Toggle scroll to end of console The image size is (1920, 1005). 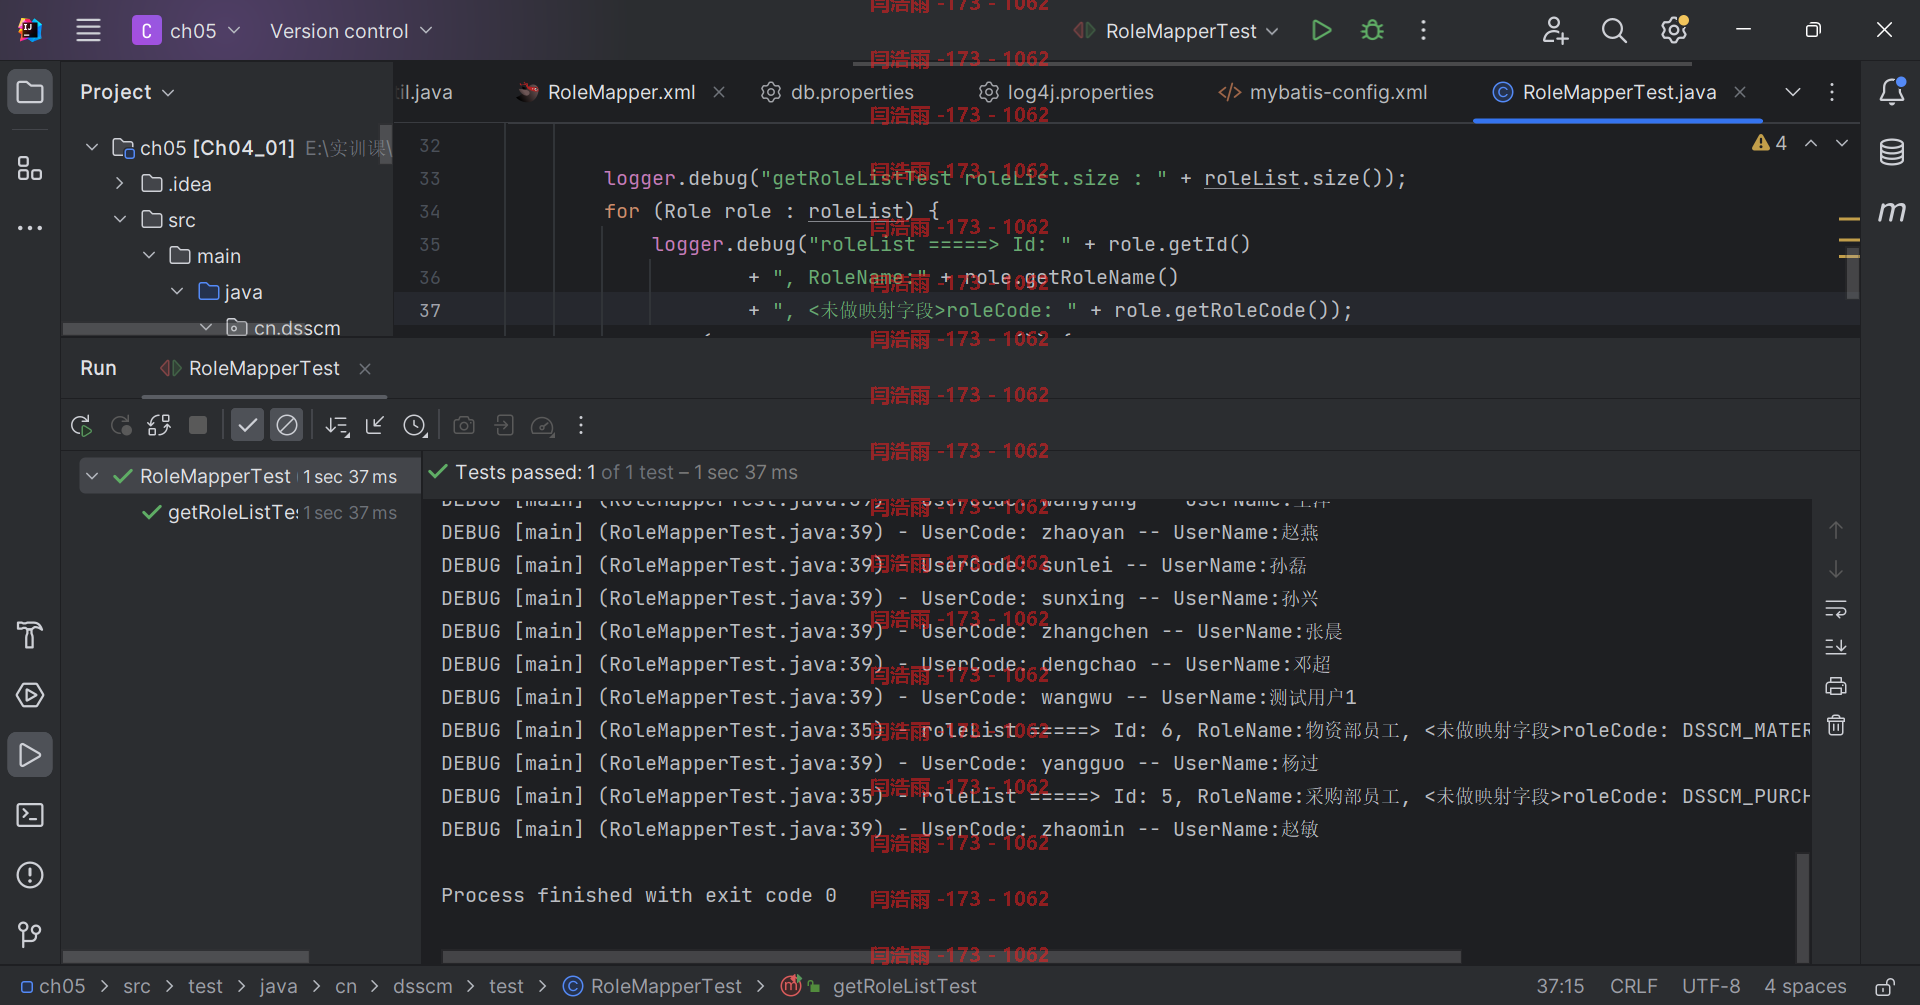(x=1836, y=647)
